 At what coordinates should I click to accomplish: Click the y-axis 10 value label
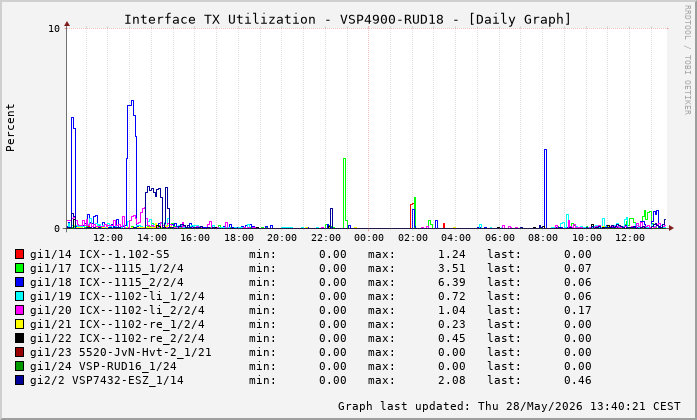point(54,29)
